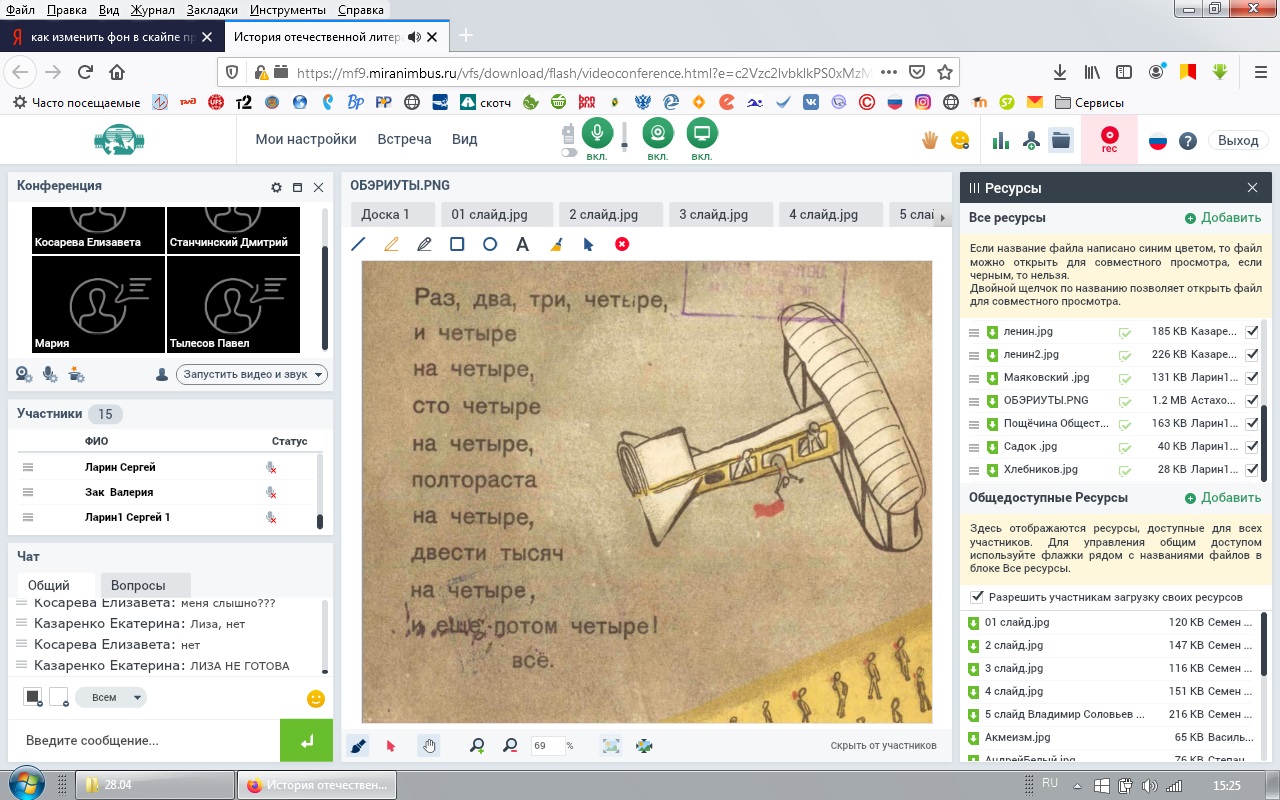This screenshot has height=800, width=1280.
Task: Toggle the green microphone button
Action: tap(597, 134)
